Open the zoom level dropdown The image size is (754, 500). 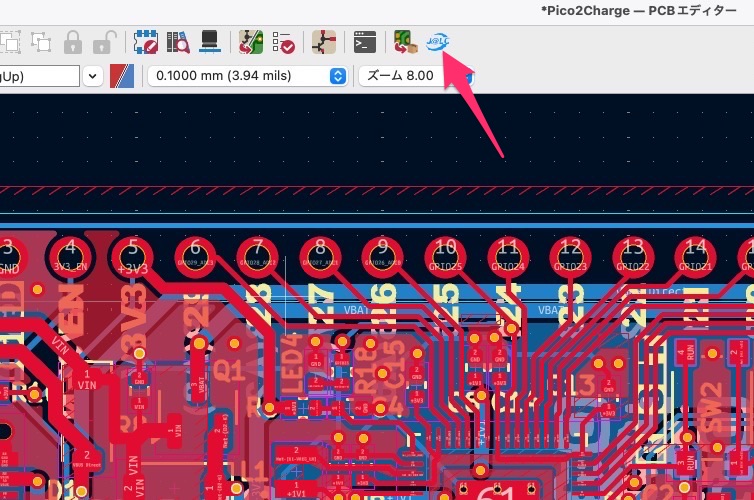tap(410, 76)
